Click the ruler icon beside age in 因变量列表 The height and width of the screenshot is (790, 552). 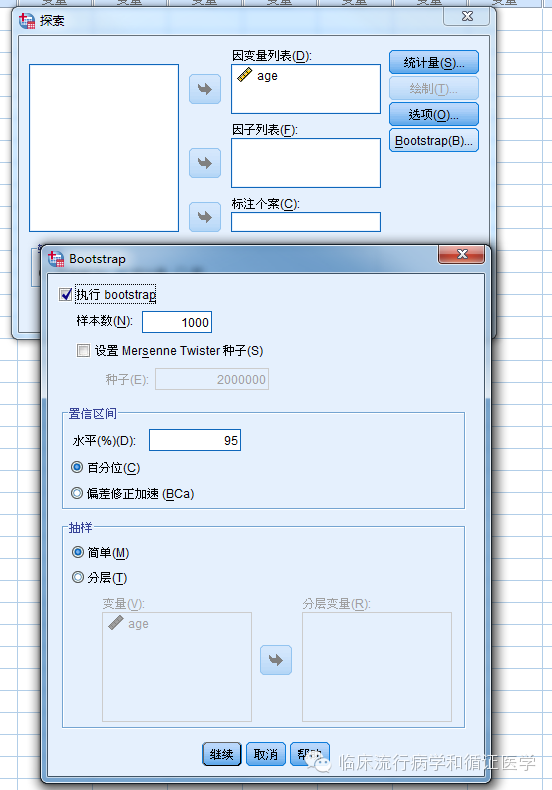(x=244, y=76)
